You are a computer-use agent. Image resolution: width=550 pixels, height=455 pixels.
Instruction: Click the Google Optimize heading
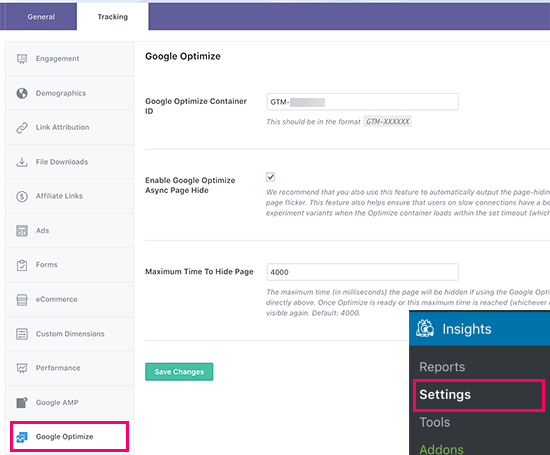[x=183, y=56]
